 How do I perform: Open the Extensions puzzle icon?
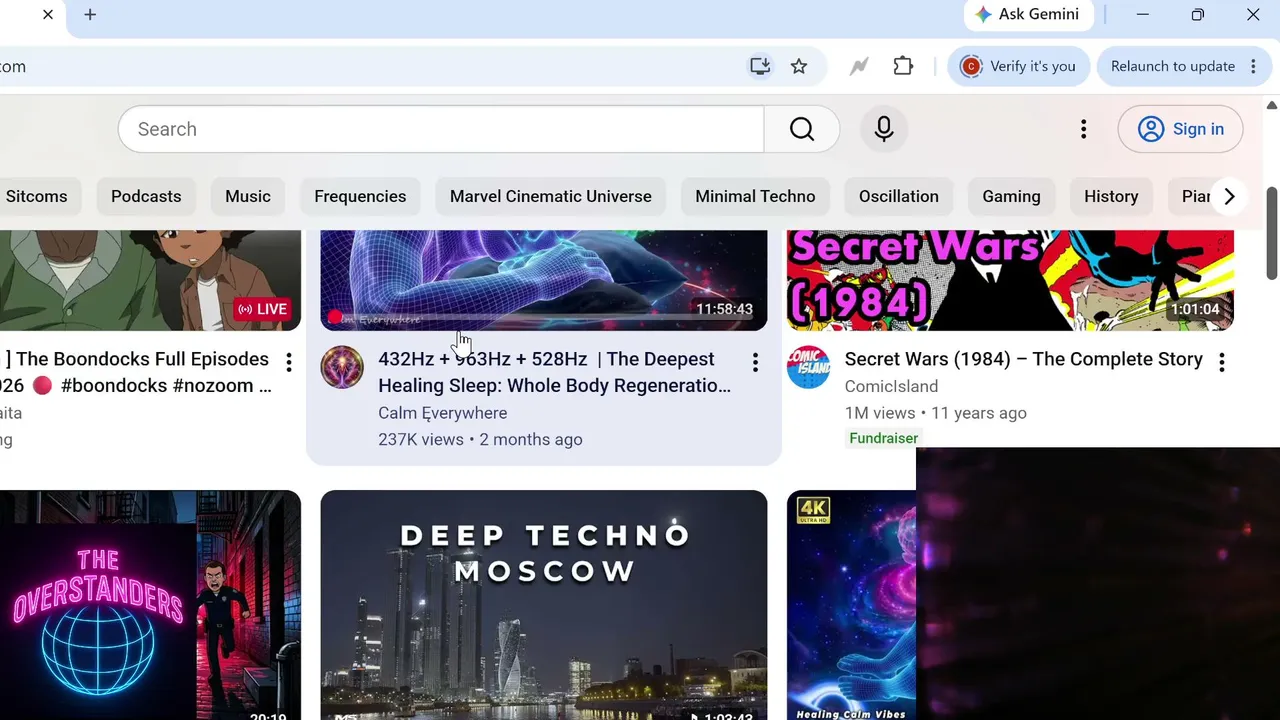(903, 66)
